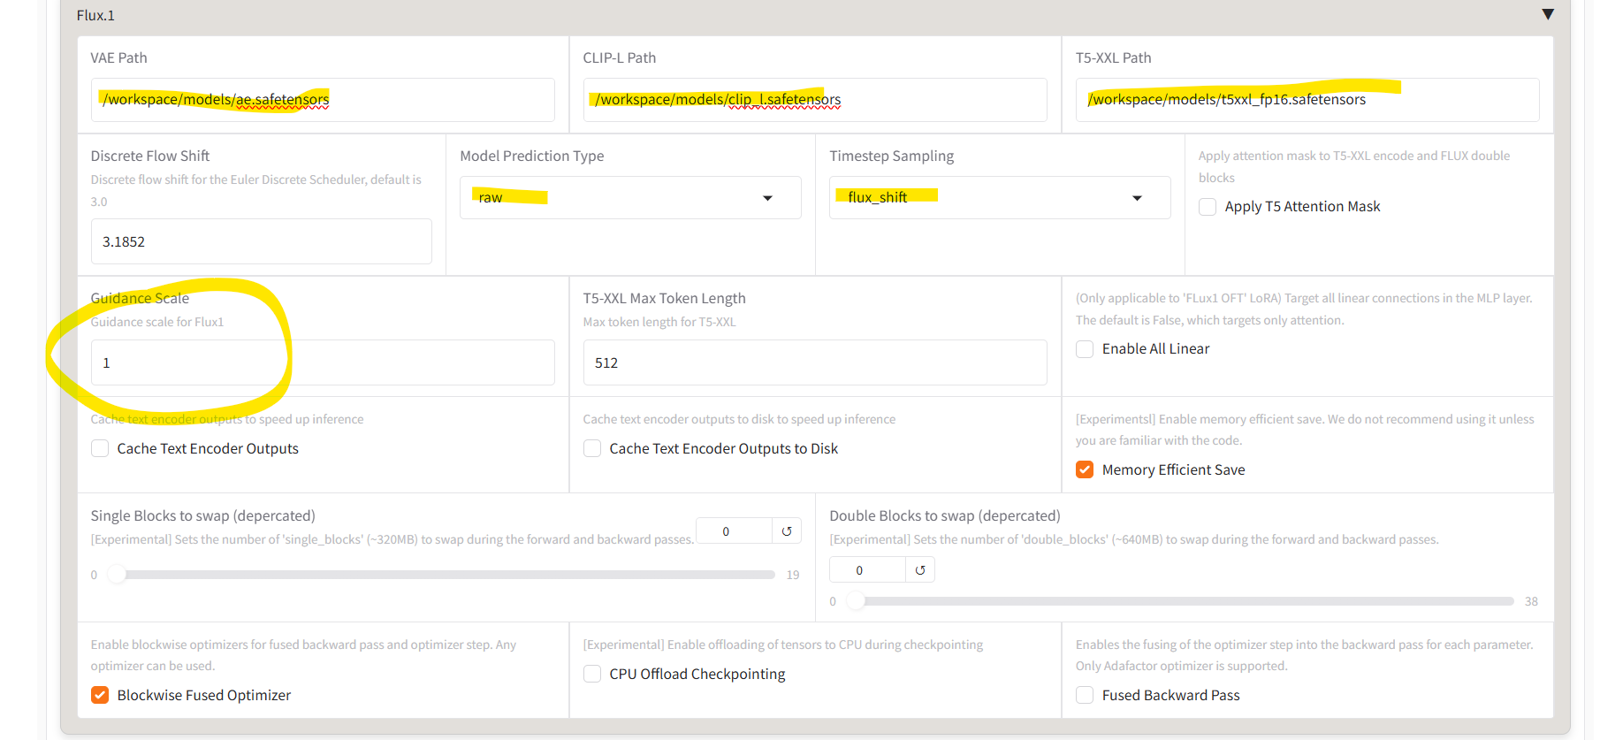Edit the CLIP-L Path field
The width and height of the screenshot is (1600, 740).
click(815, 100)
